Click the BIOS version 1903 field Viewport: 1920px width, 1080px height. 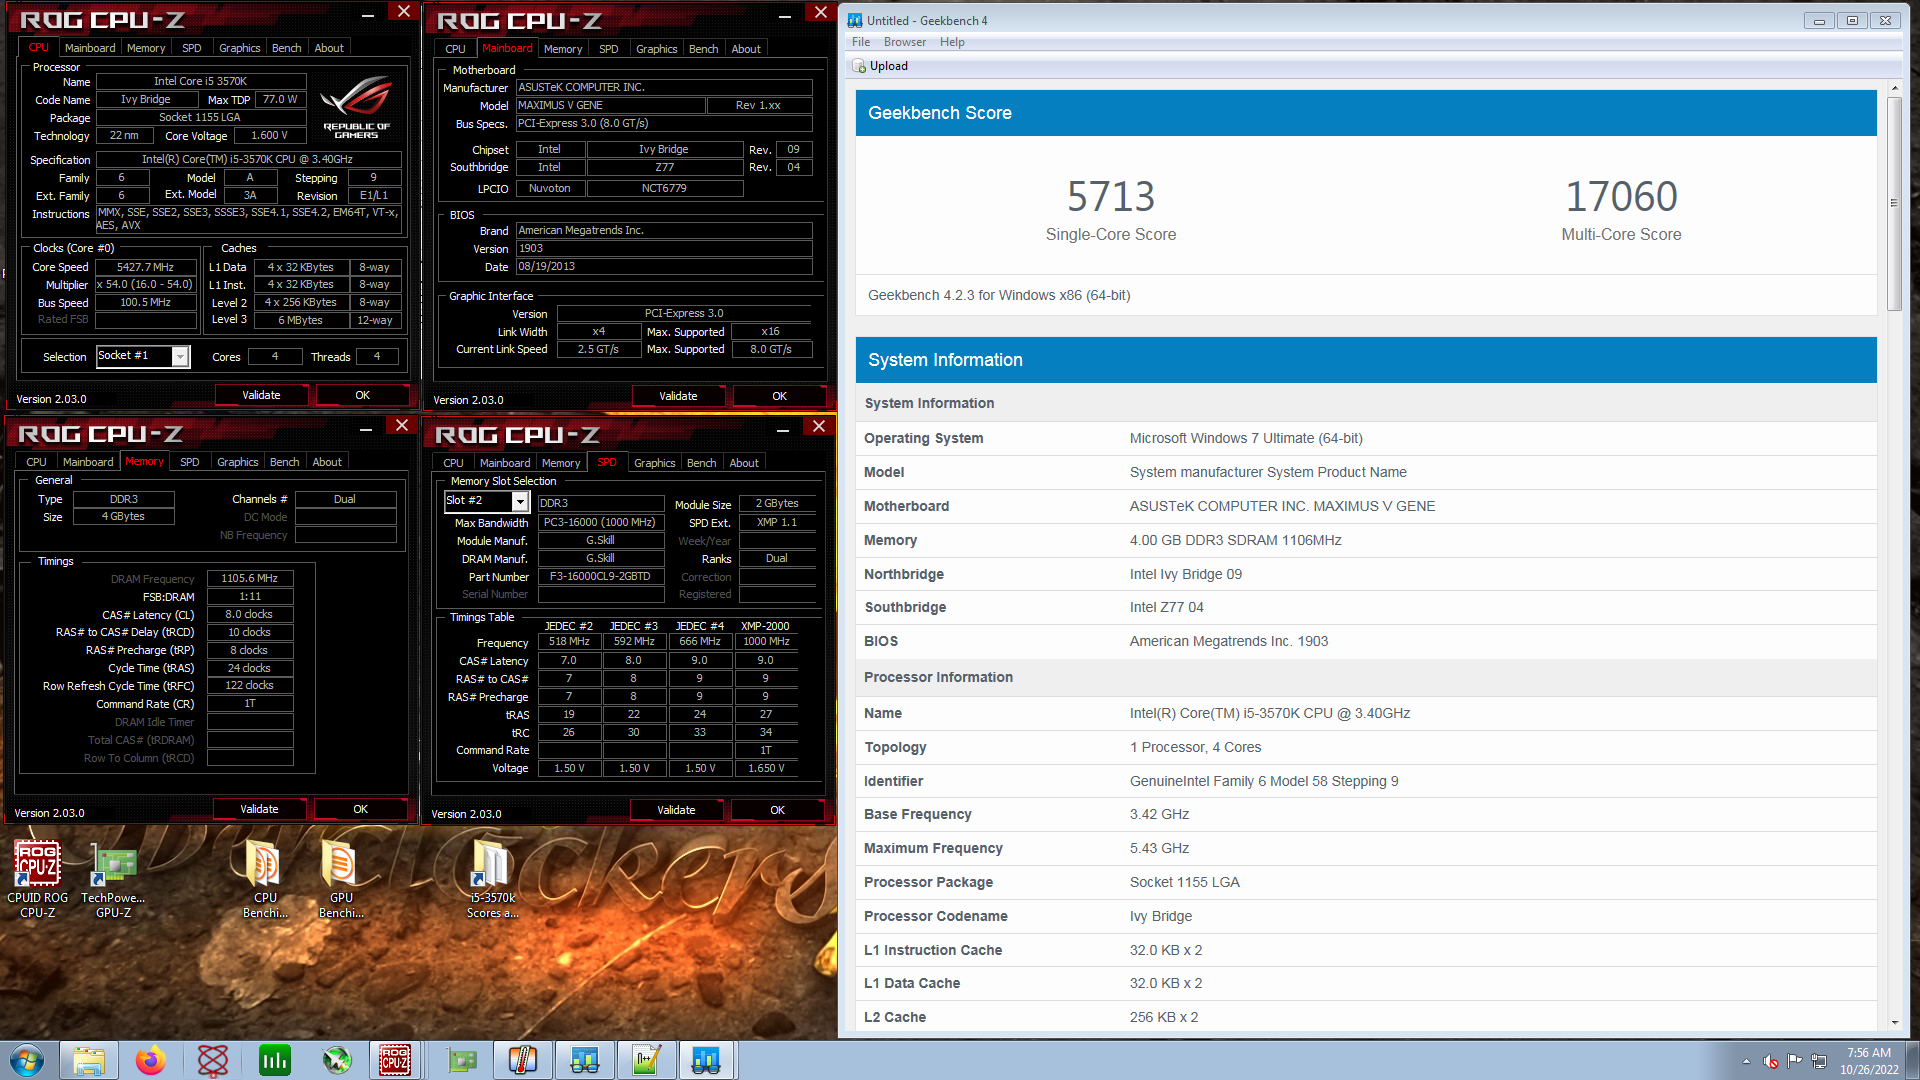click(x=664, y=248)
